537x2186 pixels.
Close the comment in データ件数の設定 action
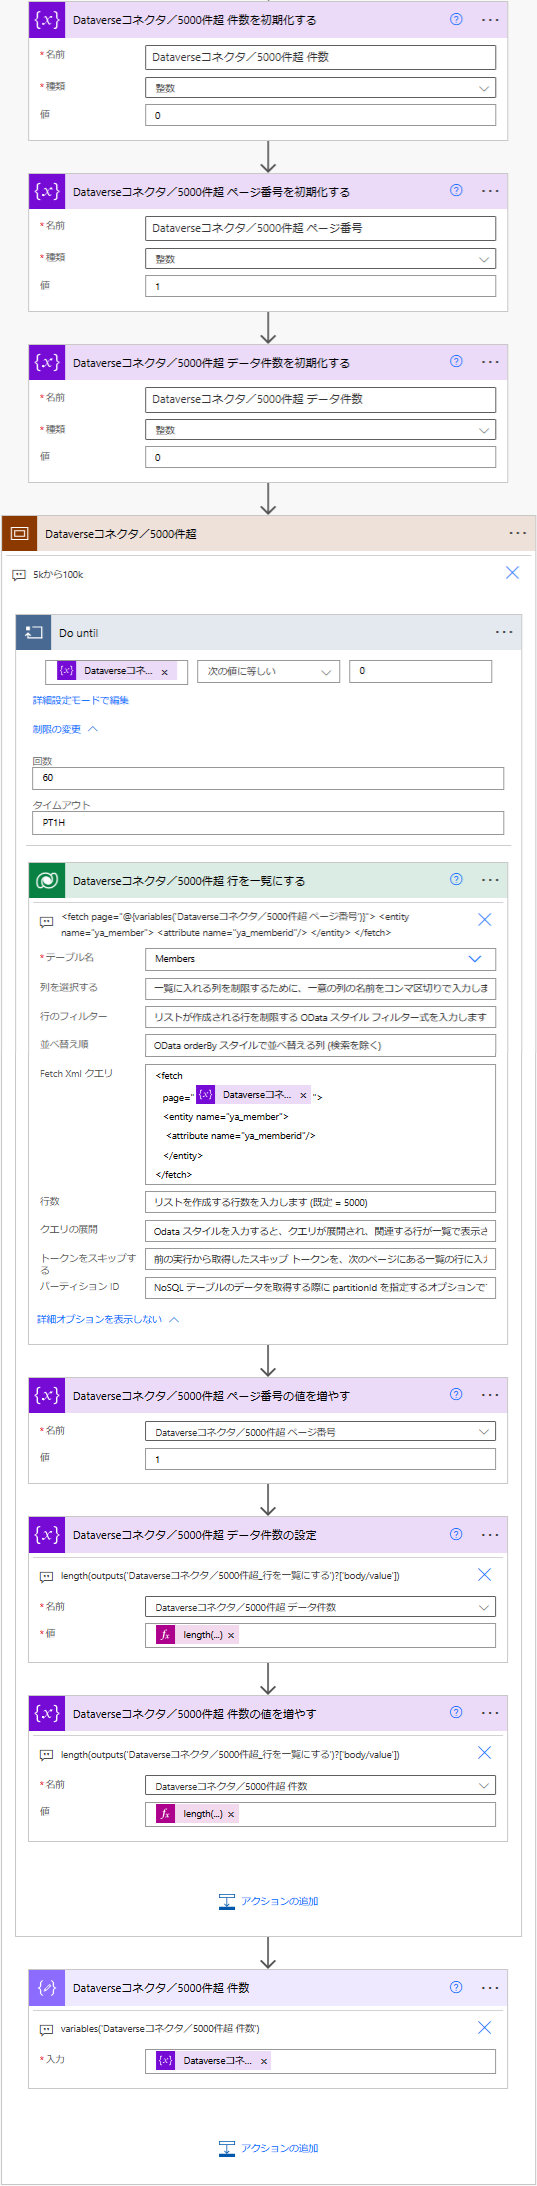coord(484,1574)
